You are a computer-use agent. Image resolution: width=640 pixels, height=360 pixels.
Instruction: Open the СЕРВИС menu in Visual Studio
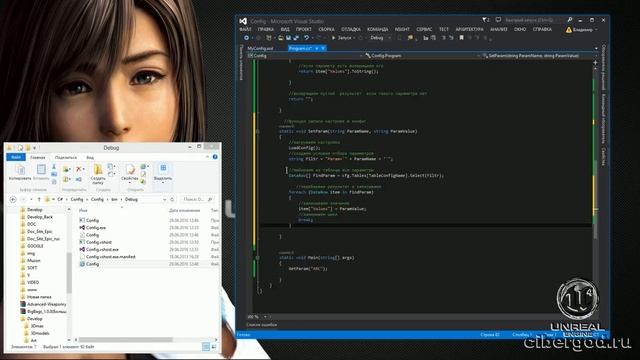(424, 29)
